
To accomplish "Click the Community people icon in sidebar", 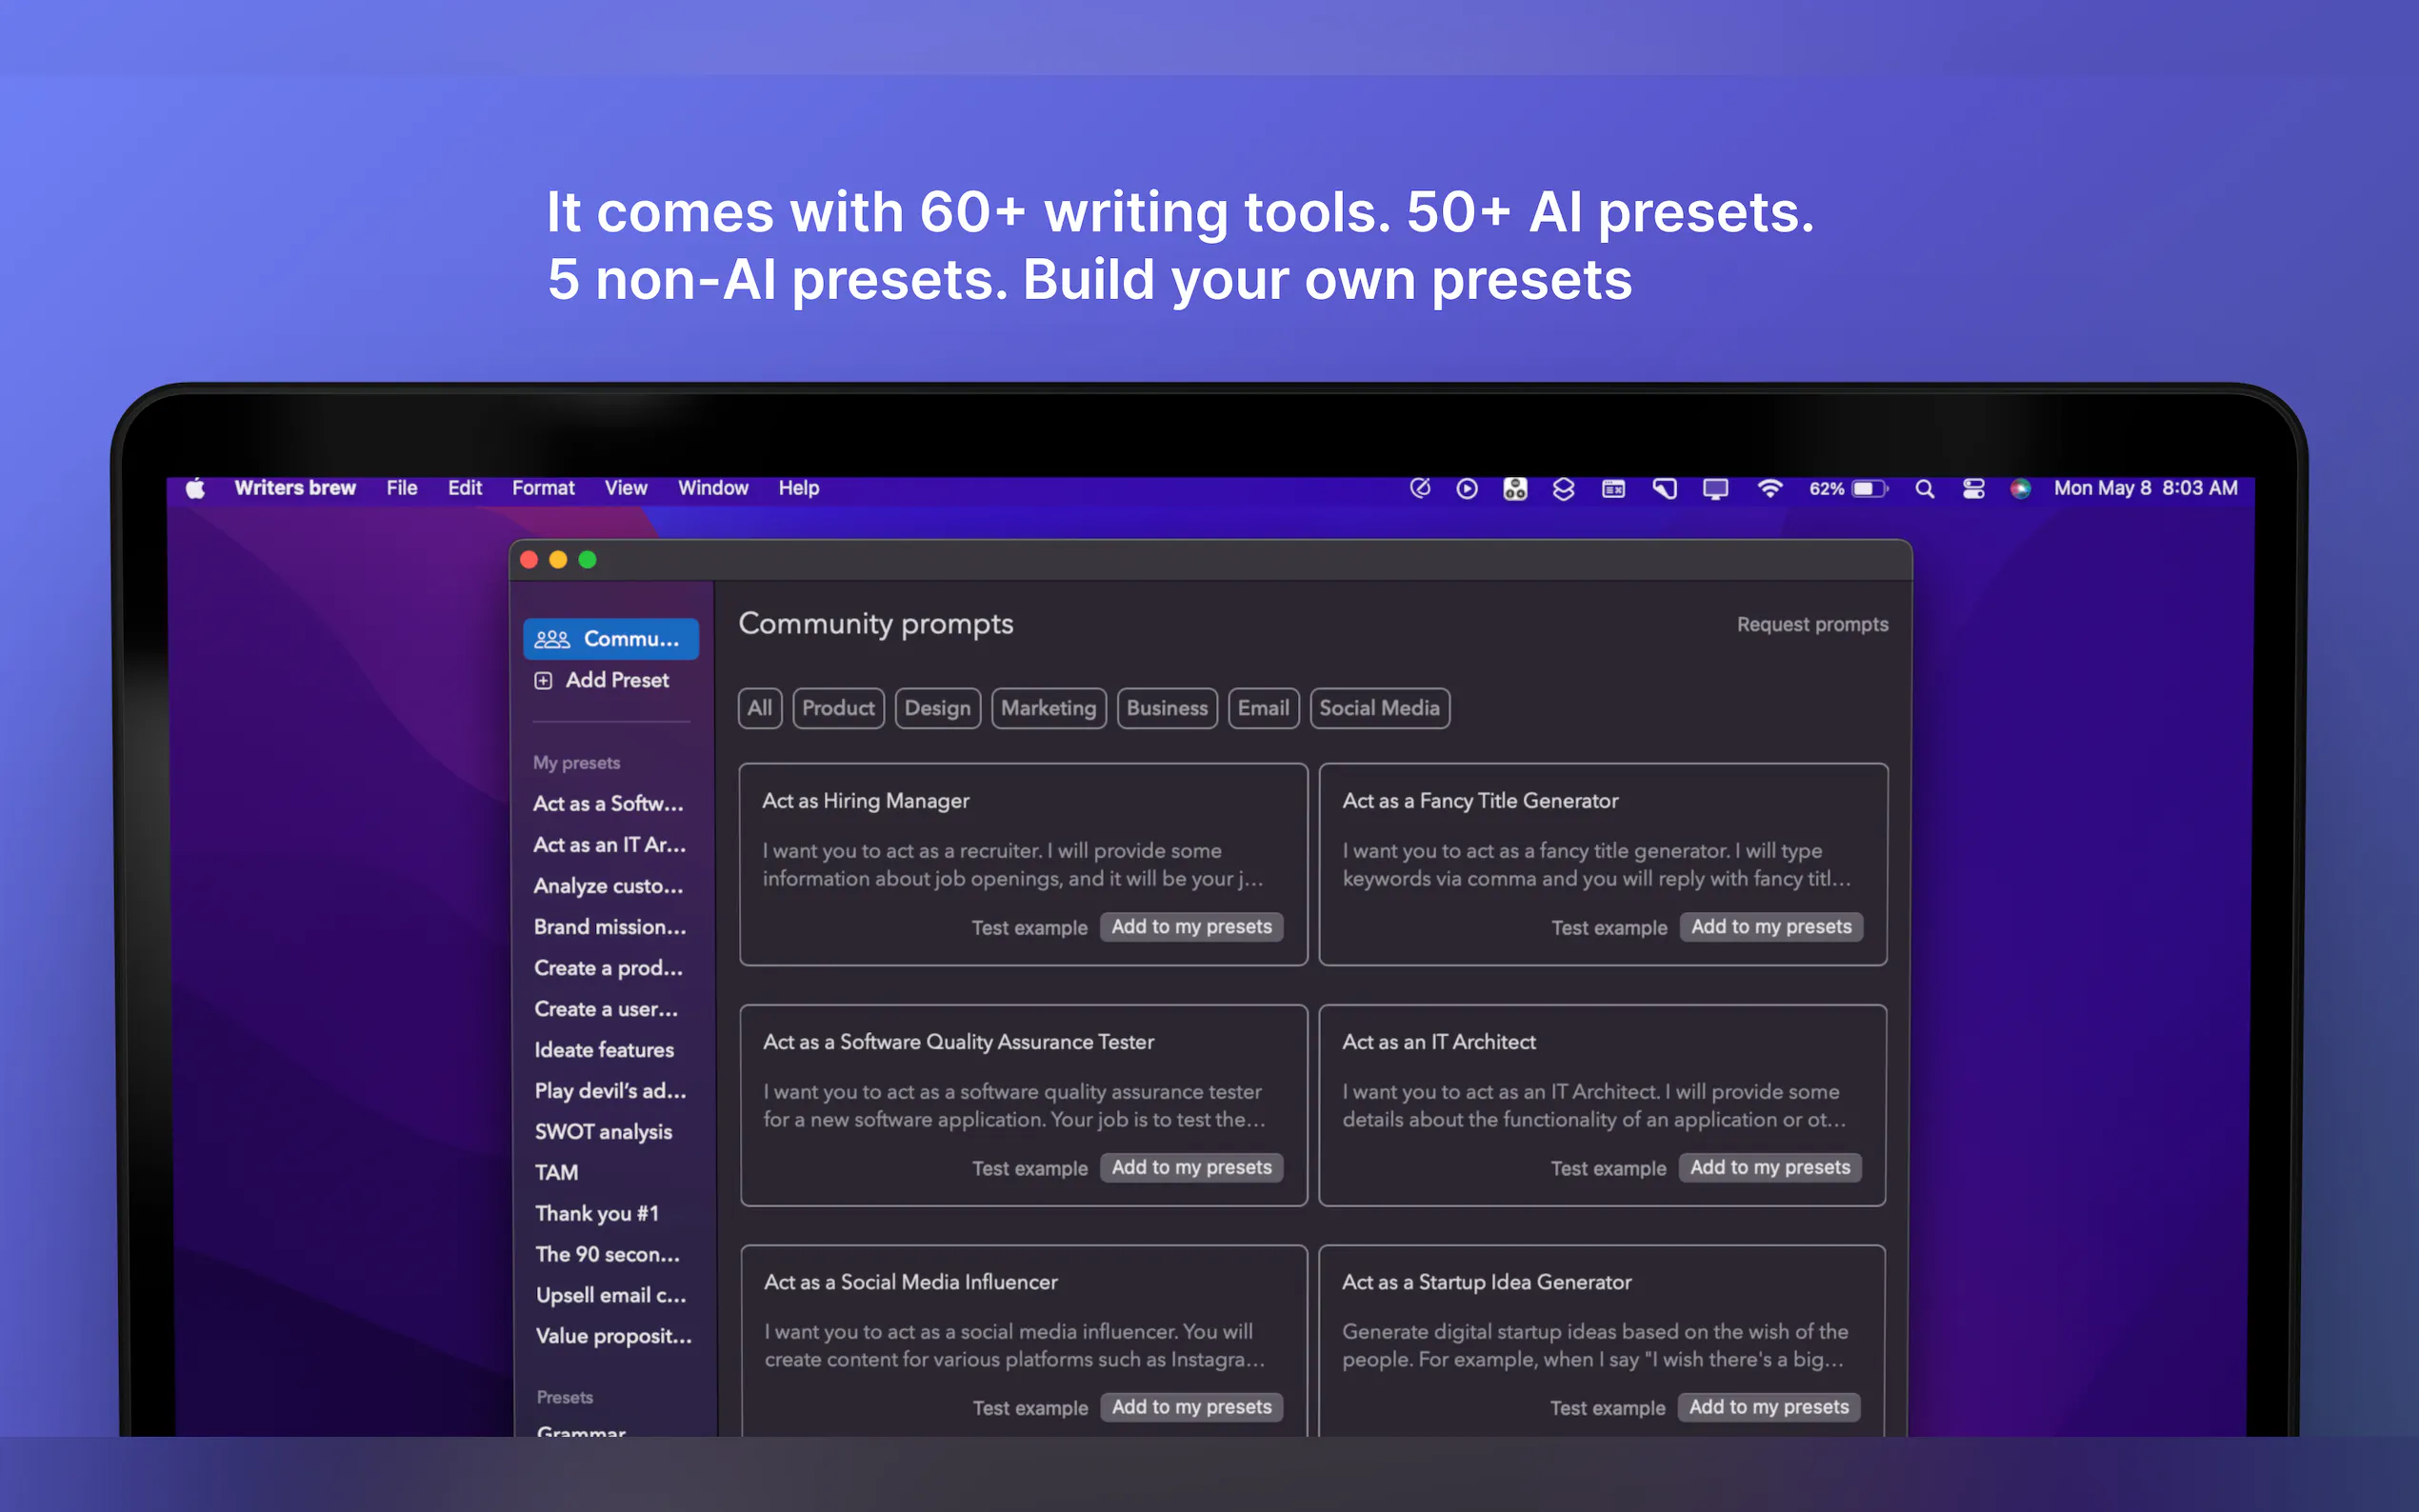I will [552, 639].
